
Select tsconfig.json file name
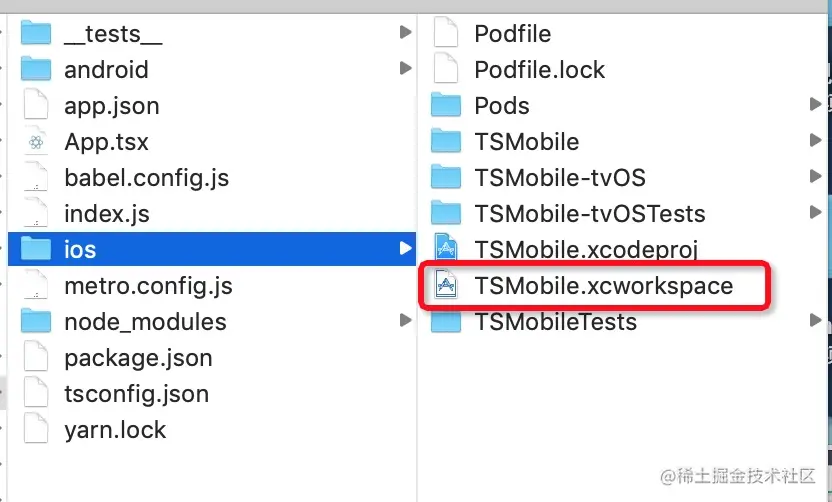tap(136, 394)
